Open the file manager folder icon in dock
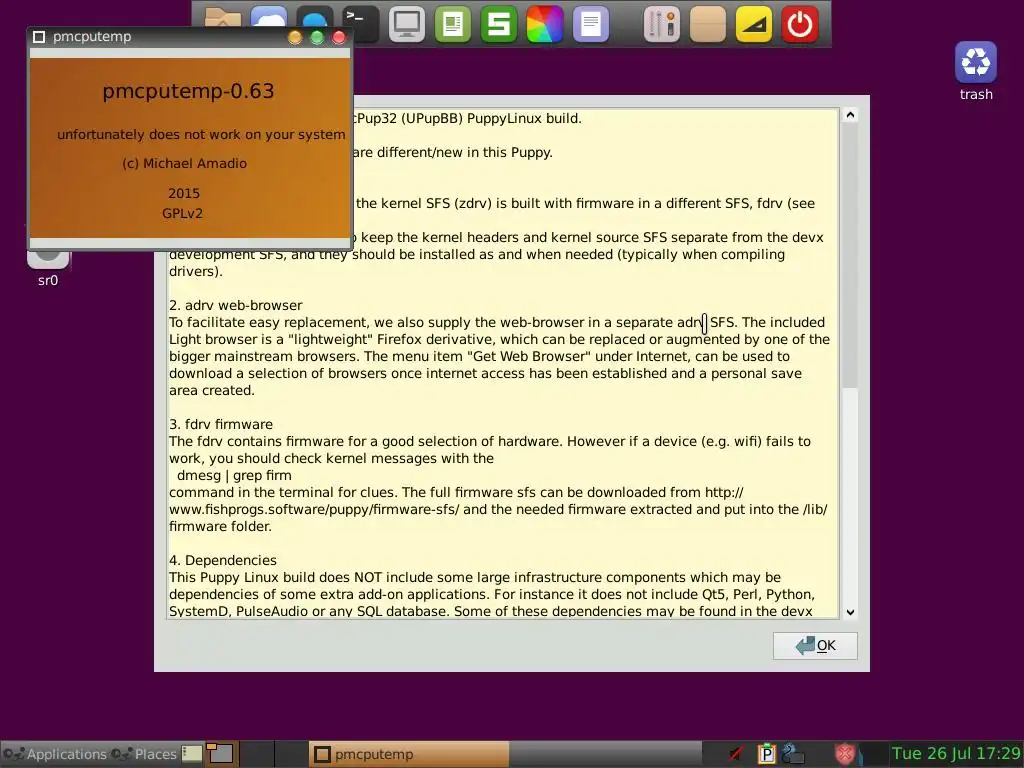Image resolution: width=1024 pixels, height=768 pixels. tap(223, 18)
